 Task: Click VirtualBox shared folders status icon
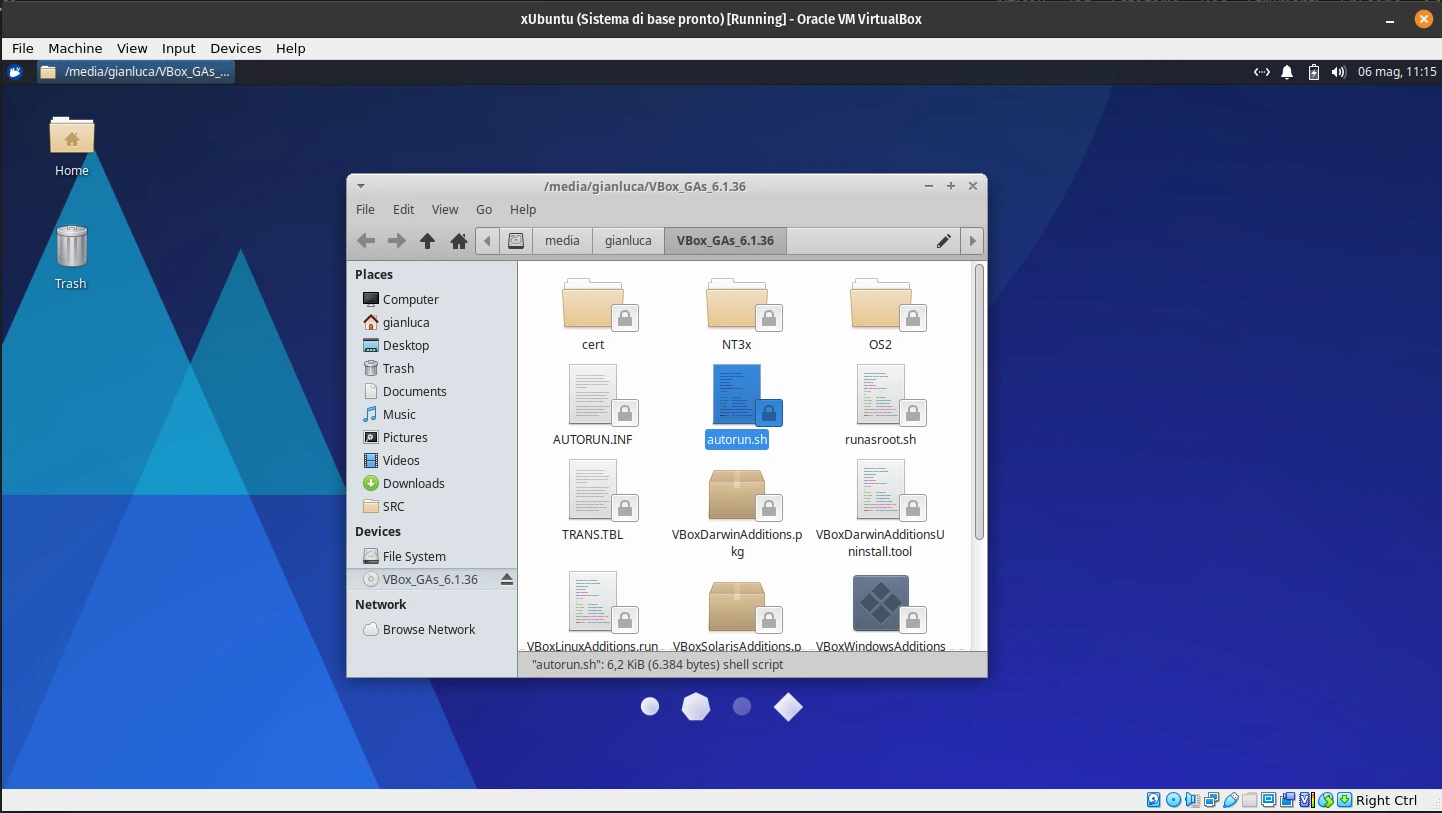pos(1250,800)
